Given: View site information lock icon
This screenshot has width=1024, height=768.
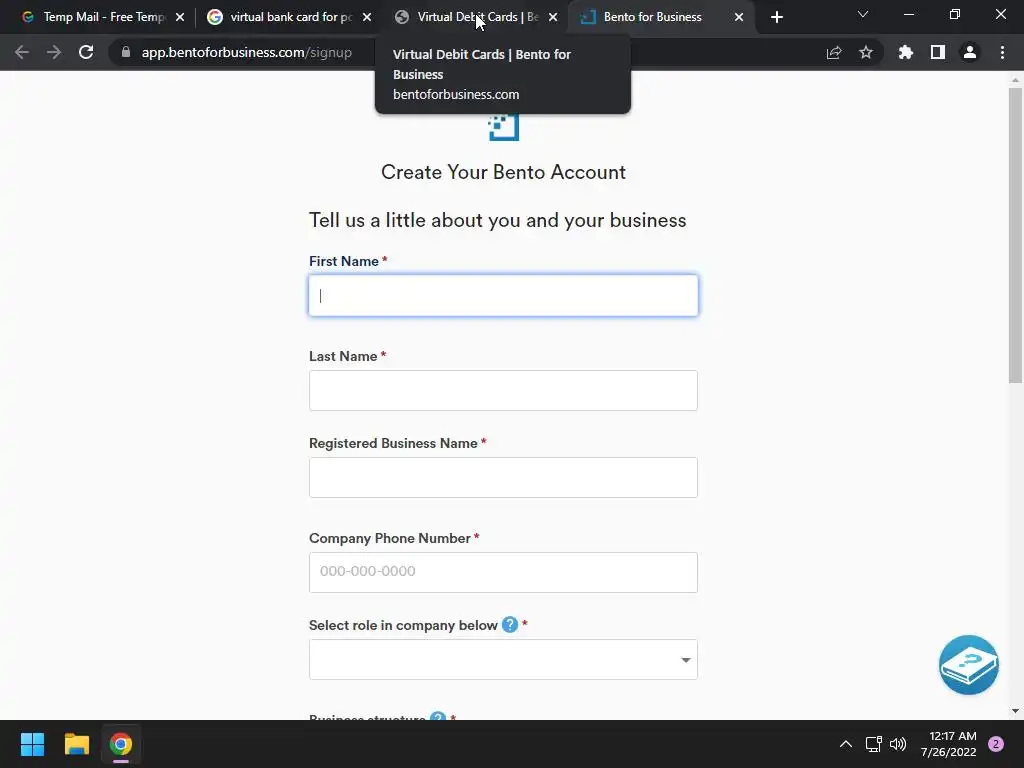Looking at the screenshot, I should click(x=126, y=52).
